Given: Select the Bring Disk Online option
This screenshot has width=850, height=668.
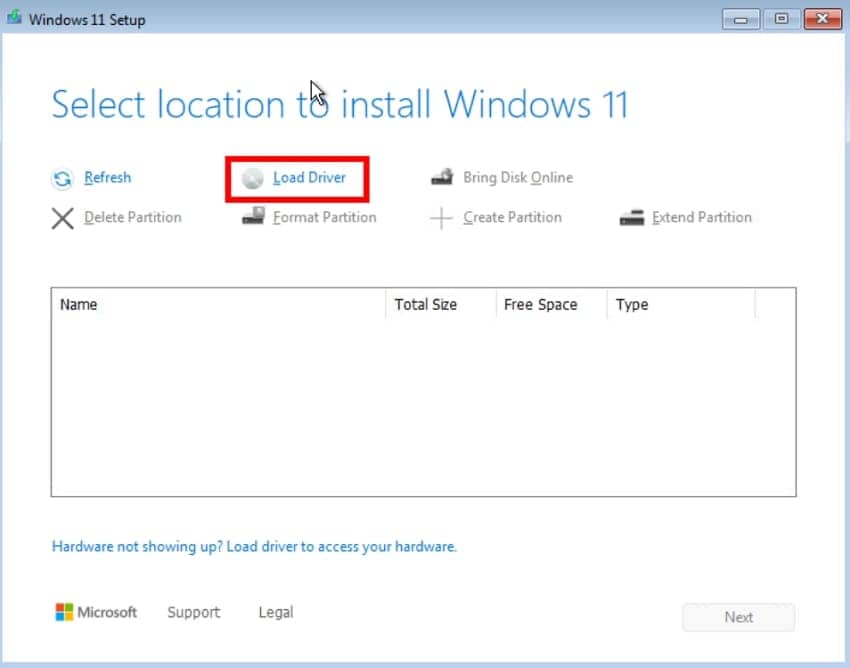Looking at the screenshot, I should (x=518, y=177).
